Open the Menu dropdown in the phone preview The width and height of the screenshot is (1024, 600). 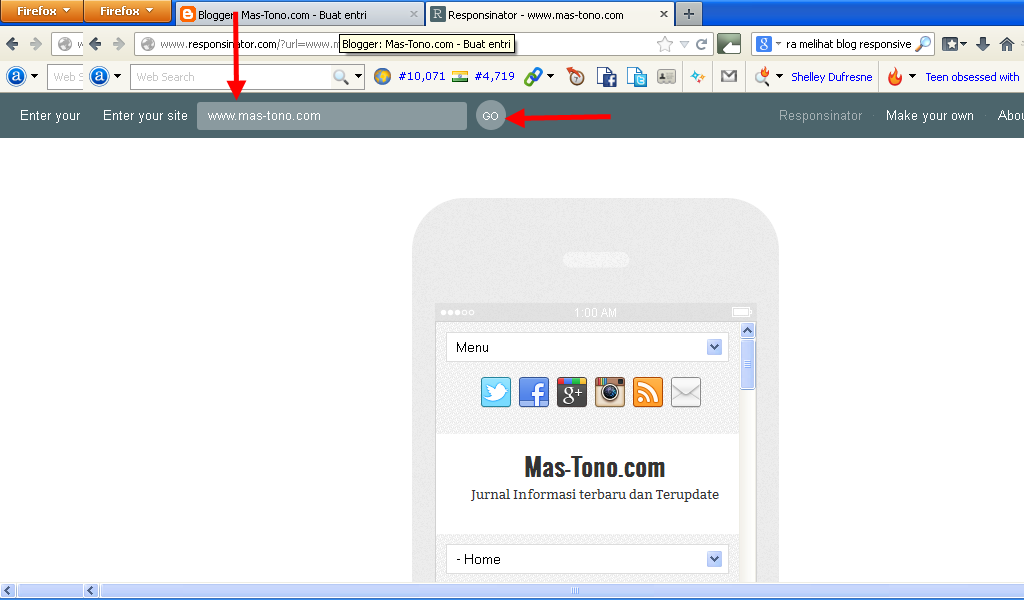click(x=588, y=347)
